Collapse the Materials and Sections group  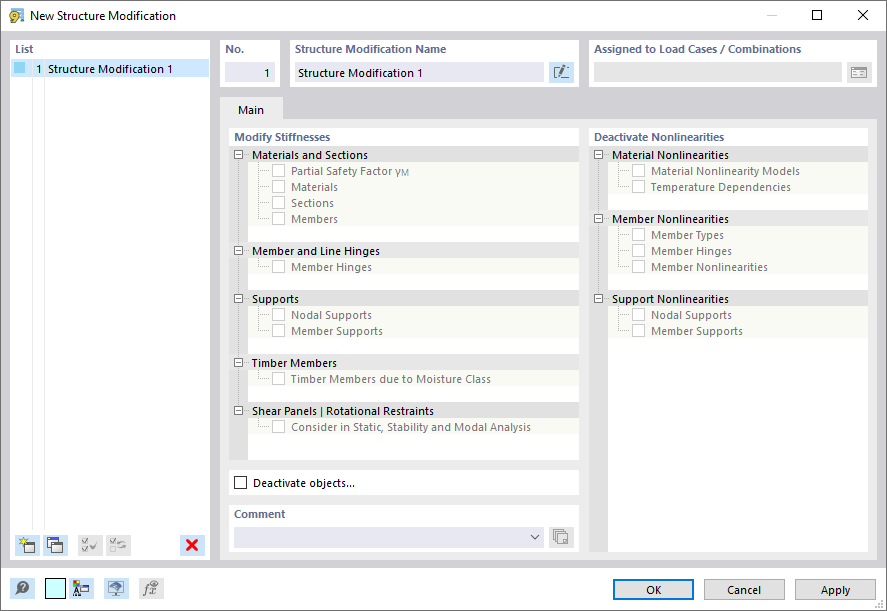[x=237, y=155]
